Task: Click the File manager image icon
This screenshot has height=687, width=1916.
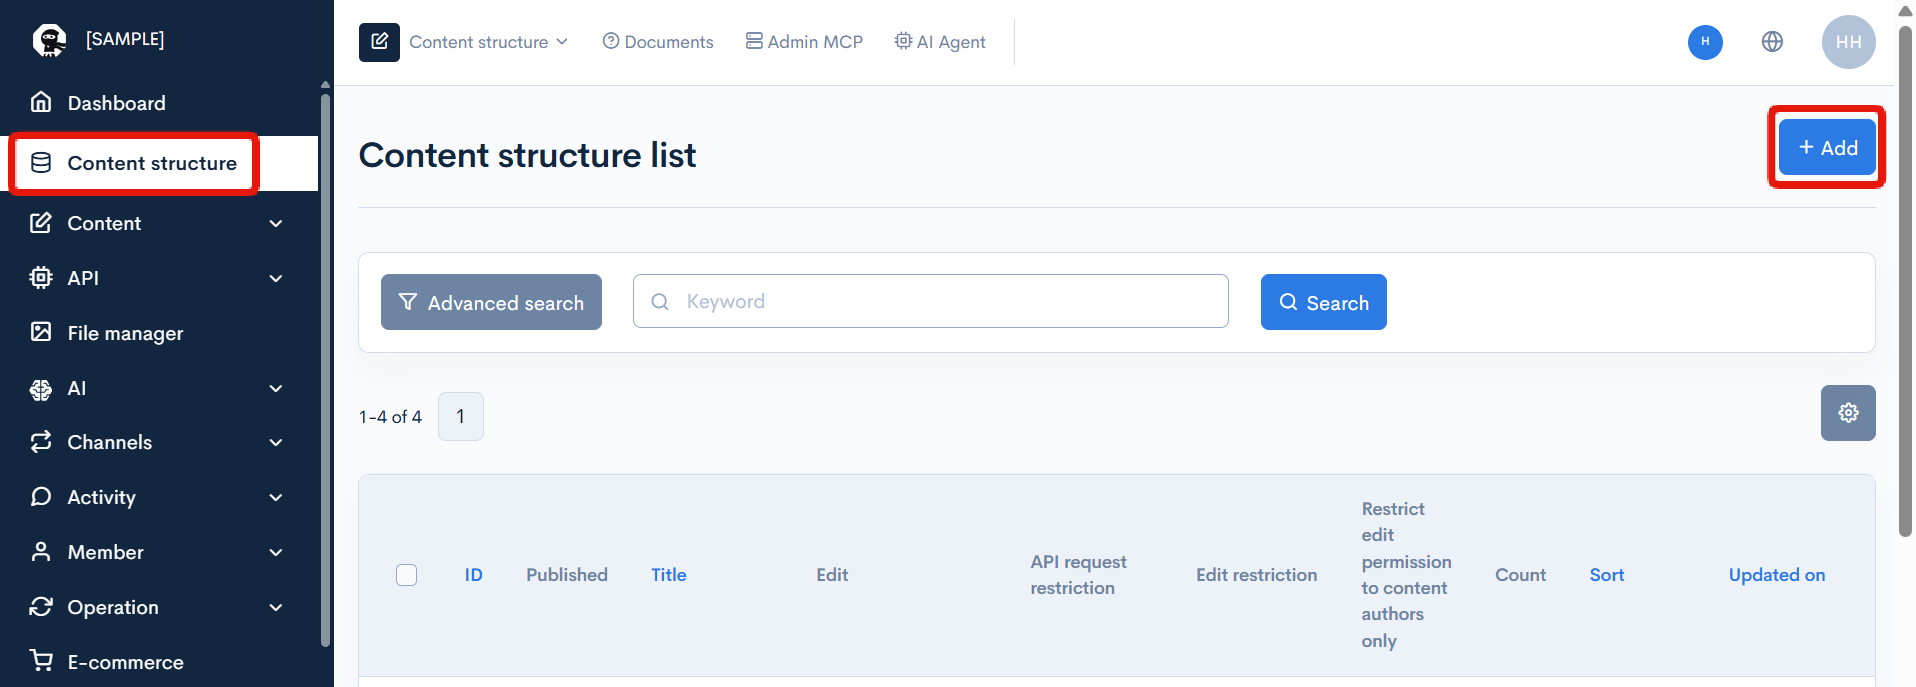Action: point(41,332)
